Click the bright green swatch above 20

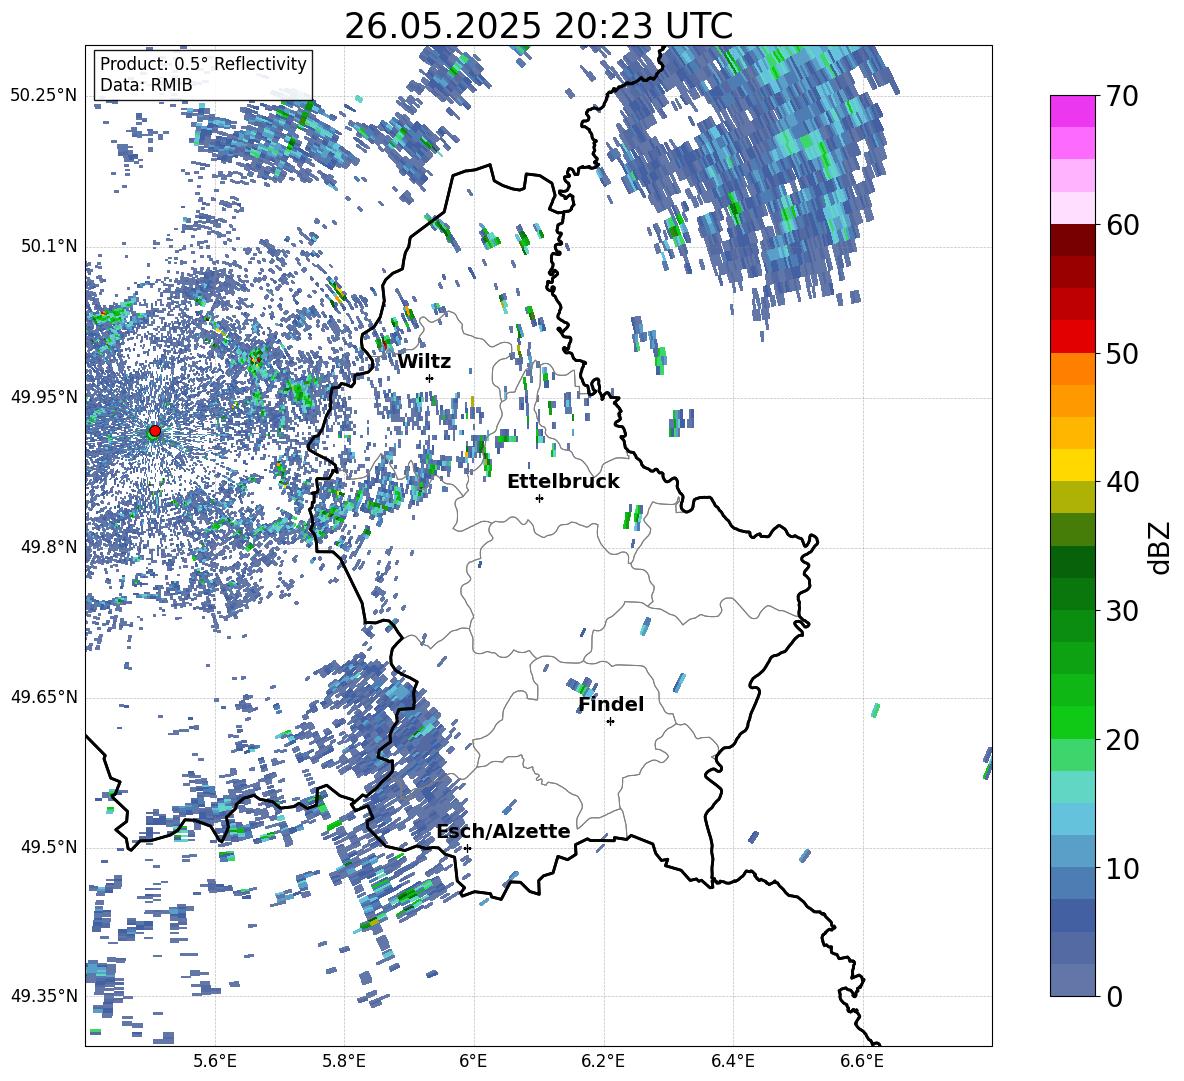[1072, 722]
